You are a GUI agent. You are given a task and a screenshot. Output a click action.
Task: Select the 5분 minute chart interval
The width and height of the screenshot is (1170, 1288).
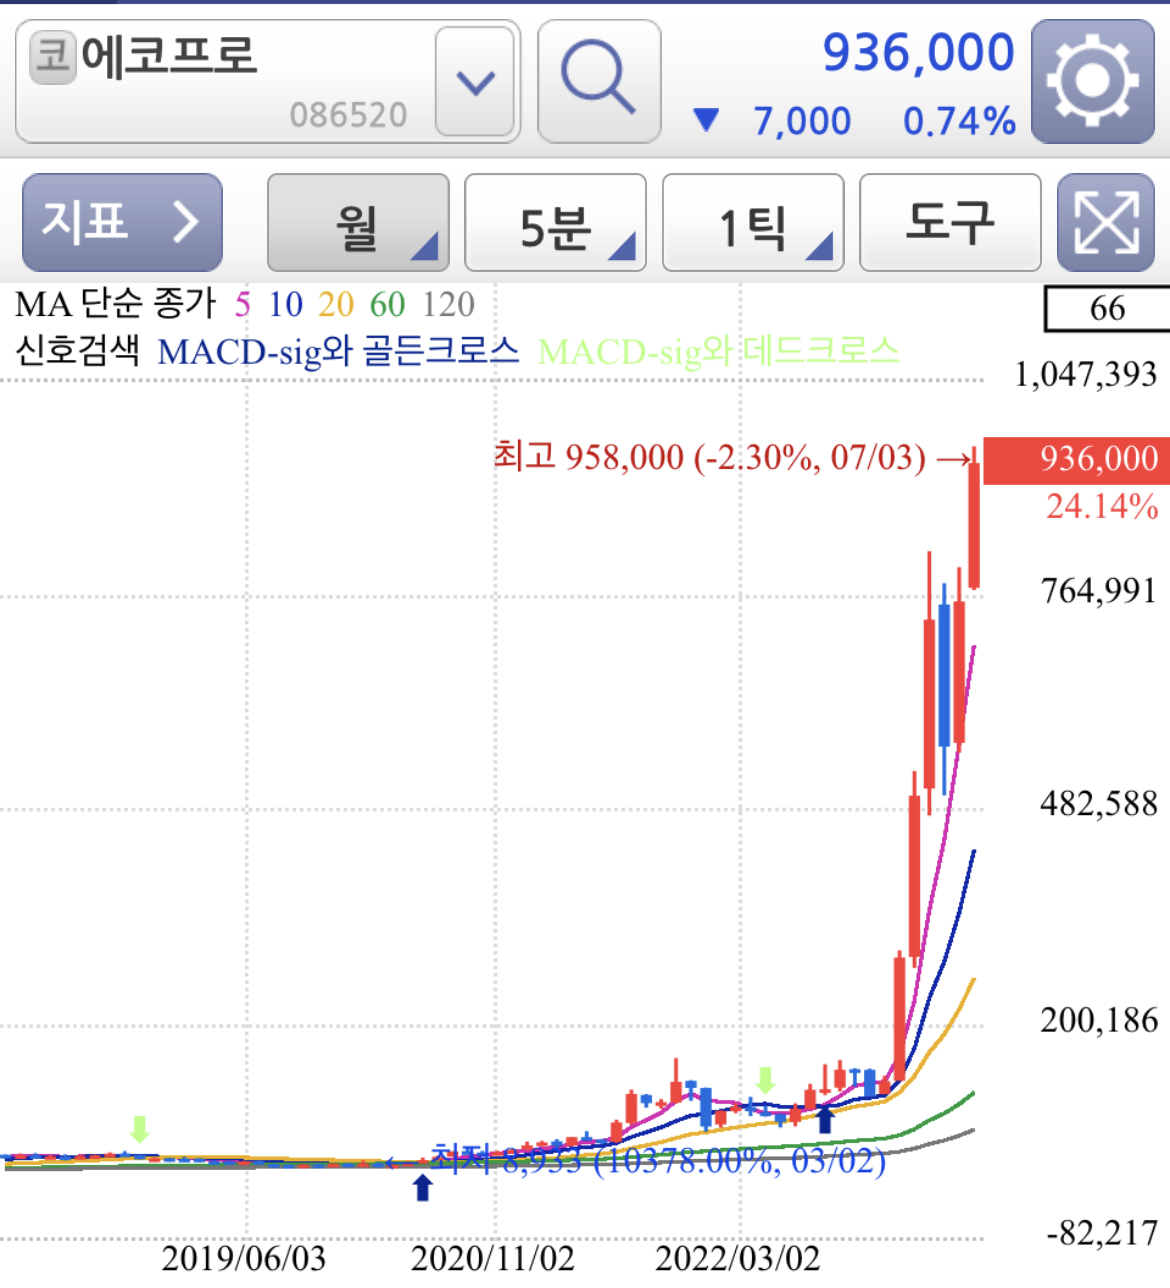[x=555, y=222]
